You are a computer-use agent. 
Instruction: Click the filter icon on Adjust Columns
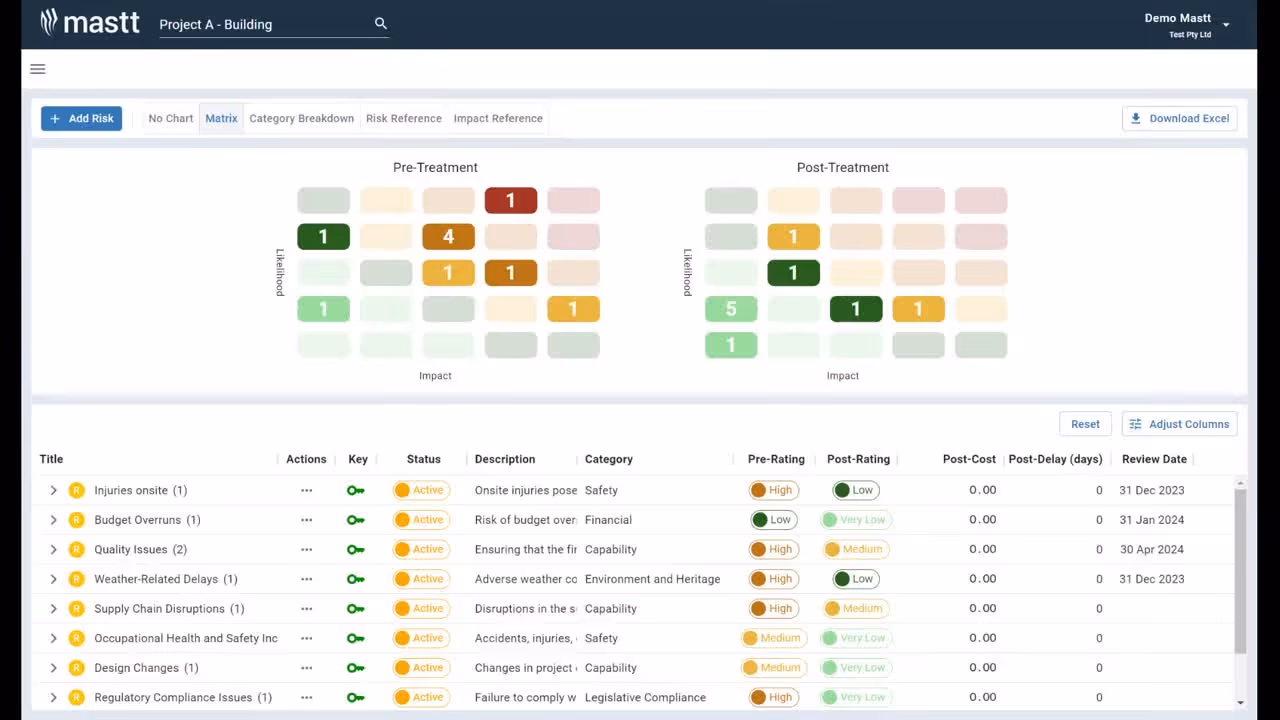tap(1135, 424)
